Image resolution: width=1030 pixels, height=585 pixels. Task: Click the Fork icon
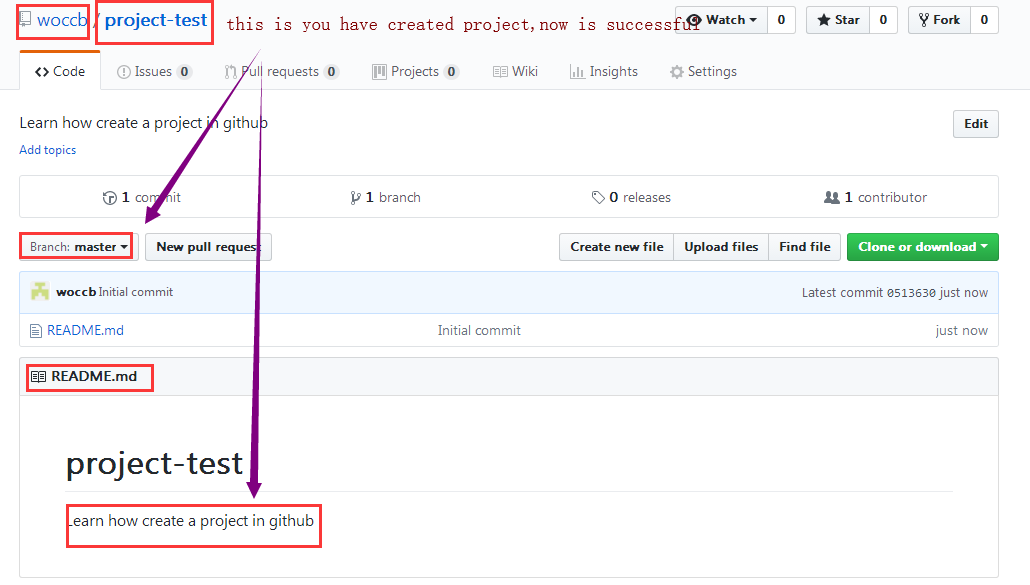924,20
